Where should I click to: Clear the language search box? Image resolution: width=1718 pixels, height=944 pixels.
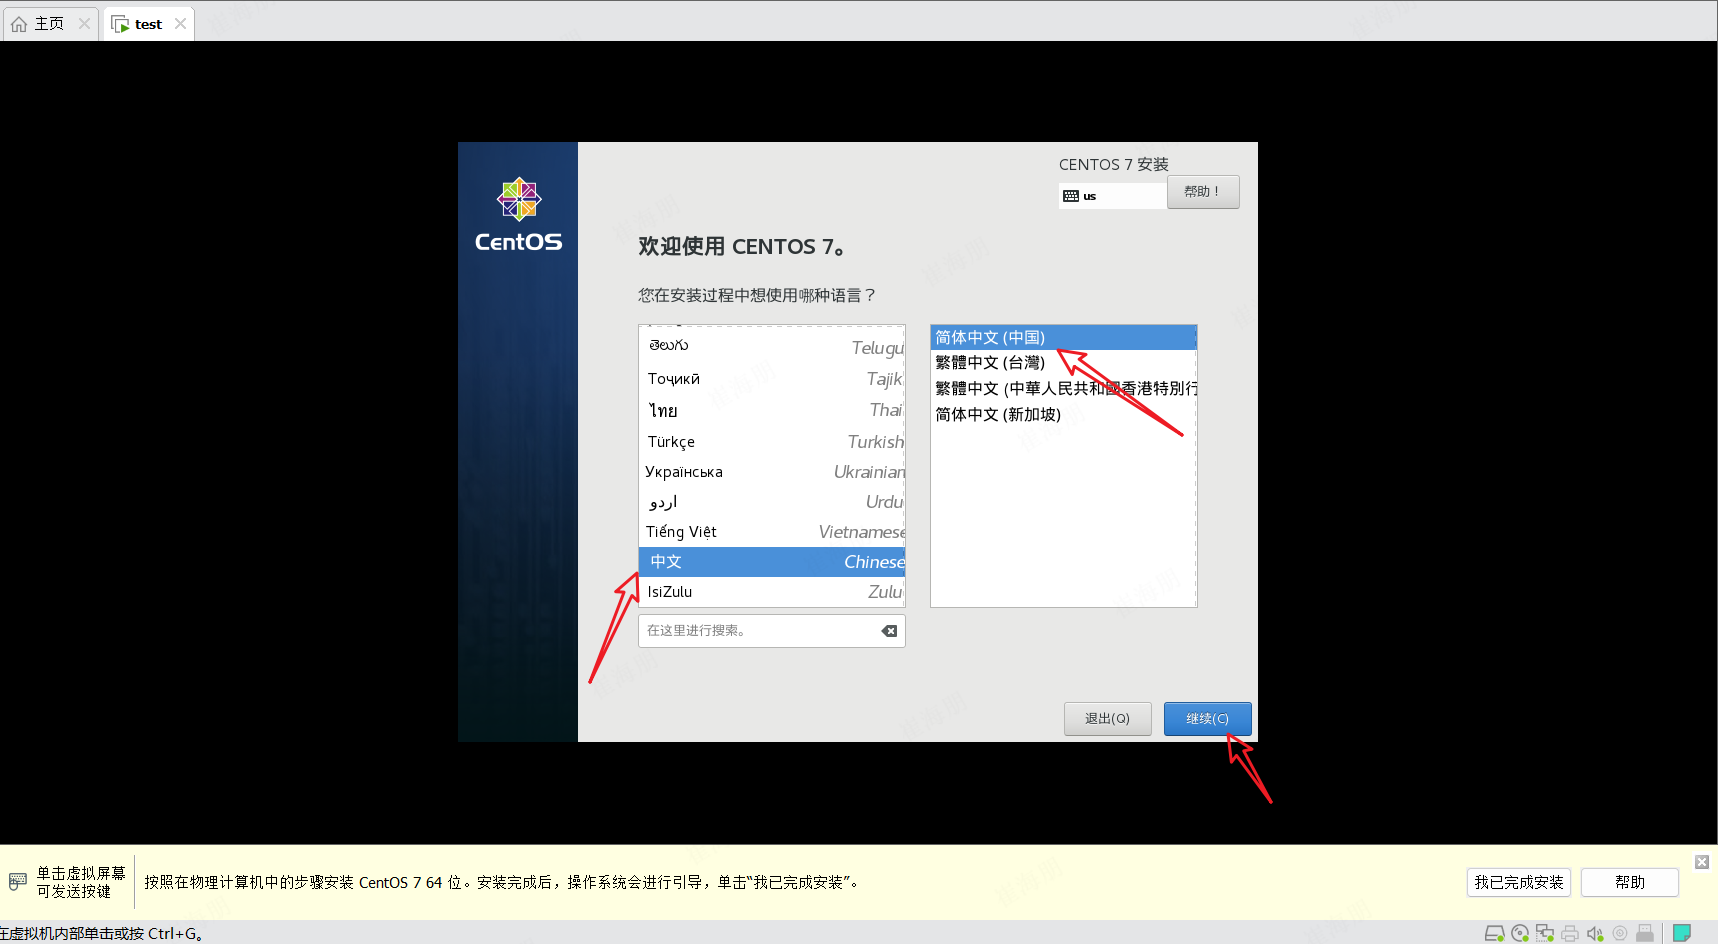click(889, 631)
